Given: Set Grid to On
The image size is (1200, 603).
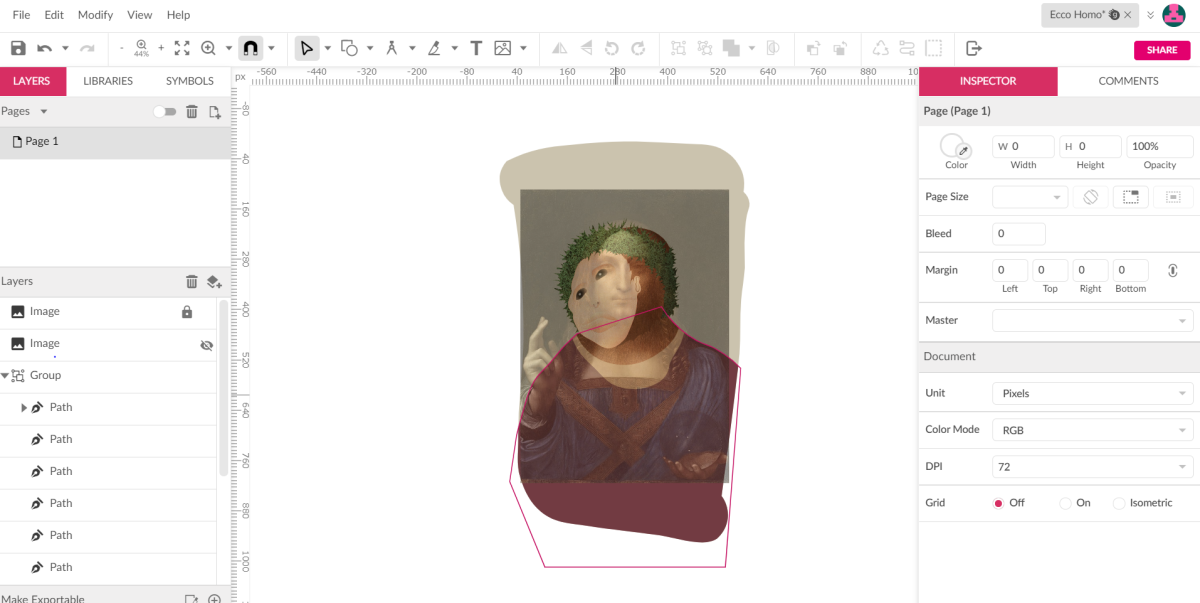Looking at the screenshot, I should 1065,503.
